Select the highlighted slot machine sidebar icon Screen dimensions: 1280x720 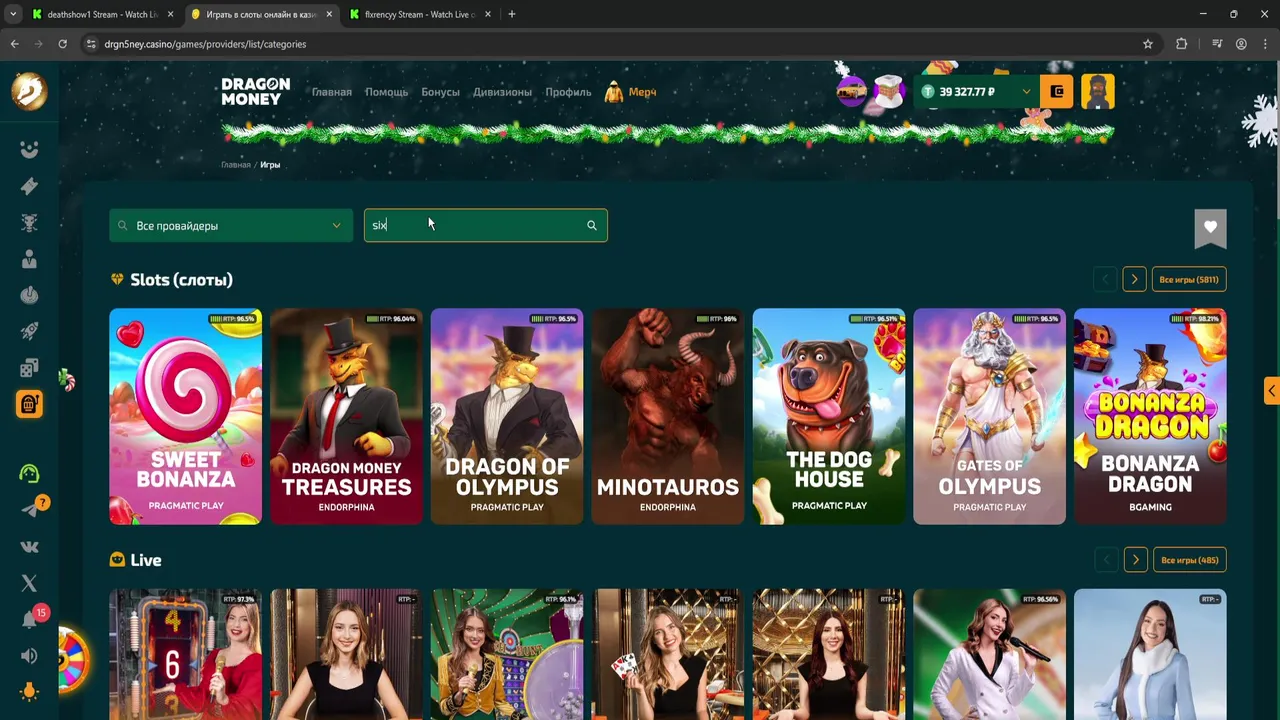(x=29, y=404)
